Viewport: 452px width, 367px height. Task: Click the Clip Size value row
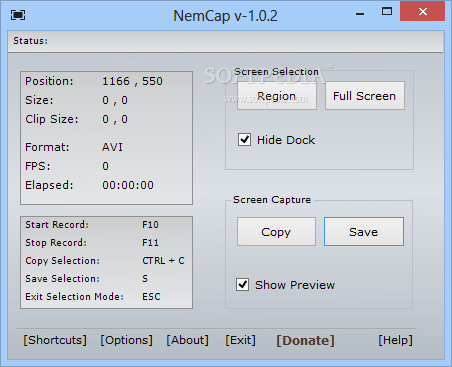tap(76, 119)
